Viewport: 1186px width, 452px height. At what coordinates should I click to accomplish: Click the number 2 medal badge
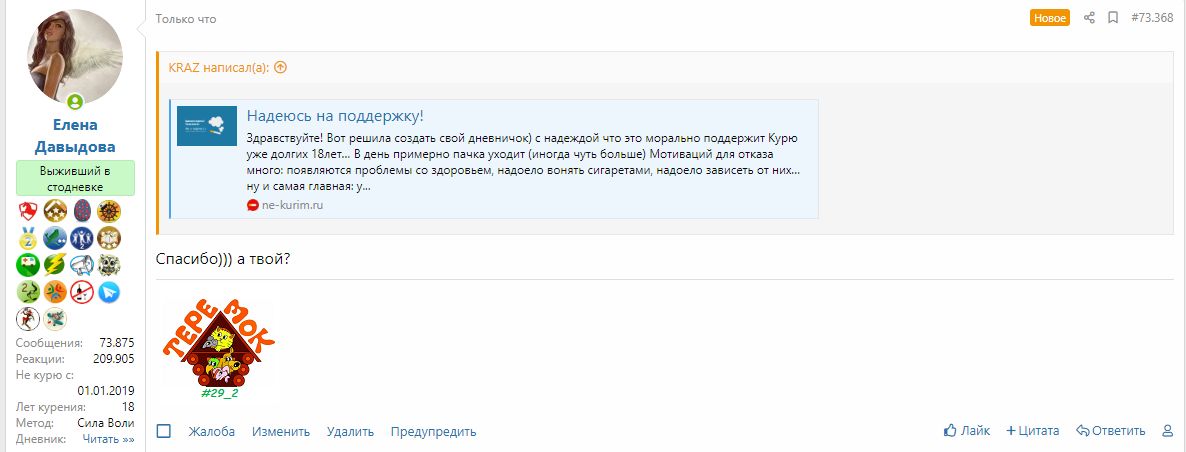[x=28, y=238]
